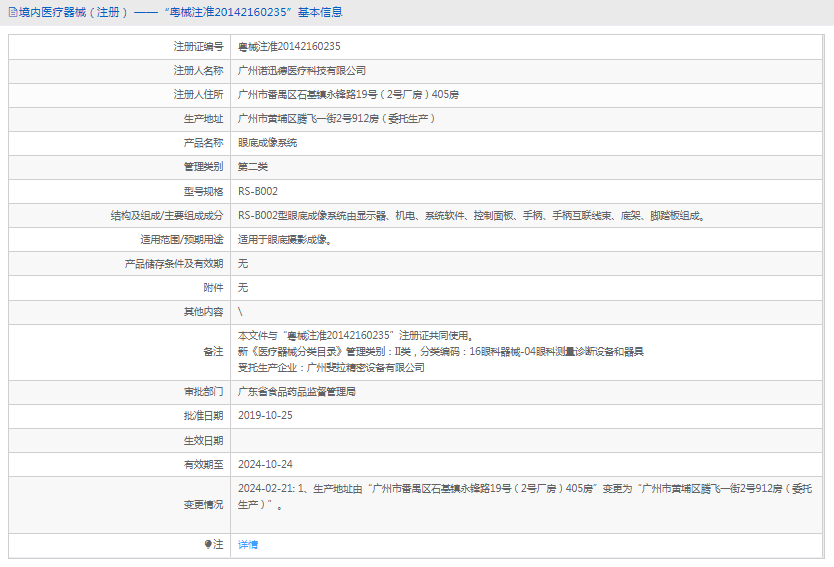Click the 结构及组成/主要组成成分 label
This screenshot has height=567, width=834.
(167, 215)
